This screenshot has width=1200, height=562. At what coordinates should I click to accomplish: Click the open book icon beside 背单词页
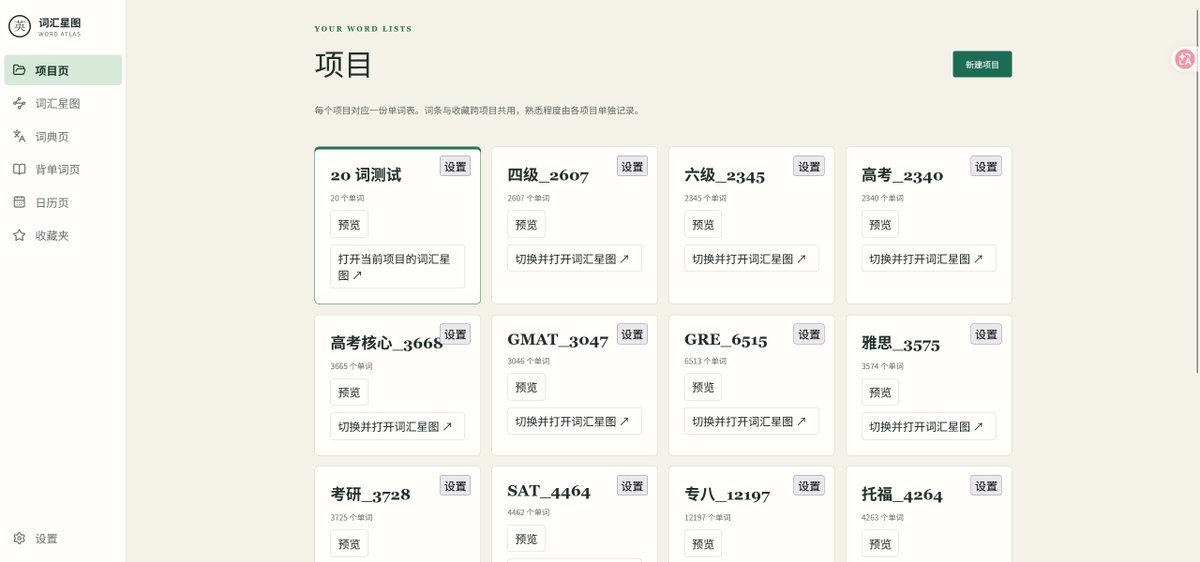click(x=19, y=169)
